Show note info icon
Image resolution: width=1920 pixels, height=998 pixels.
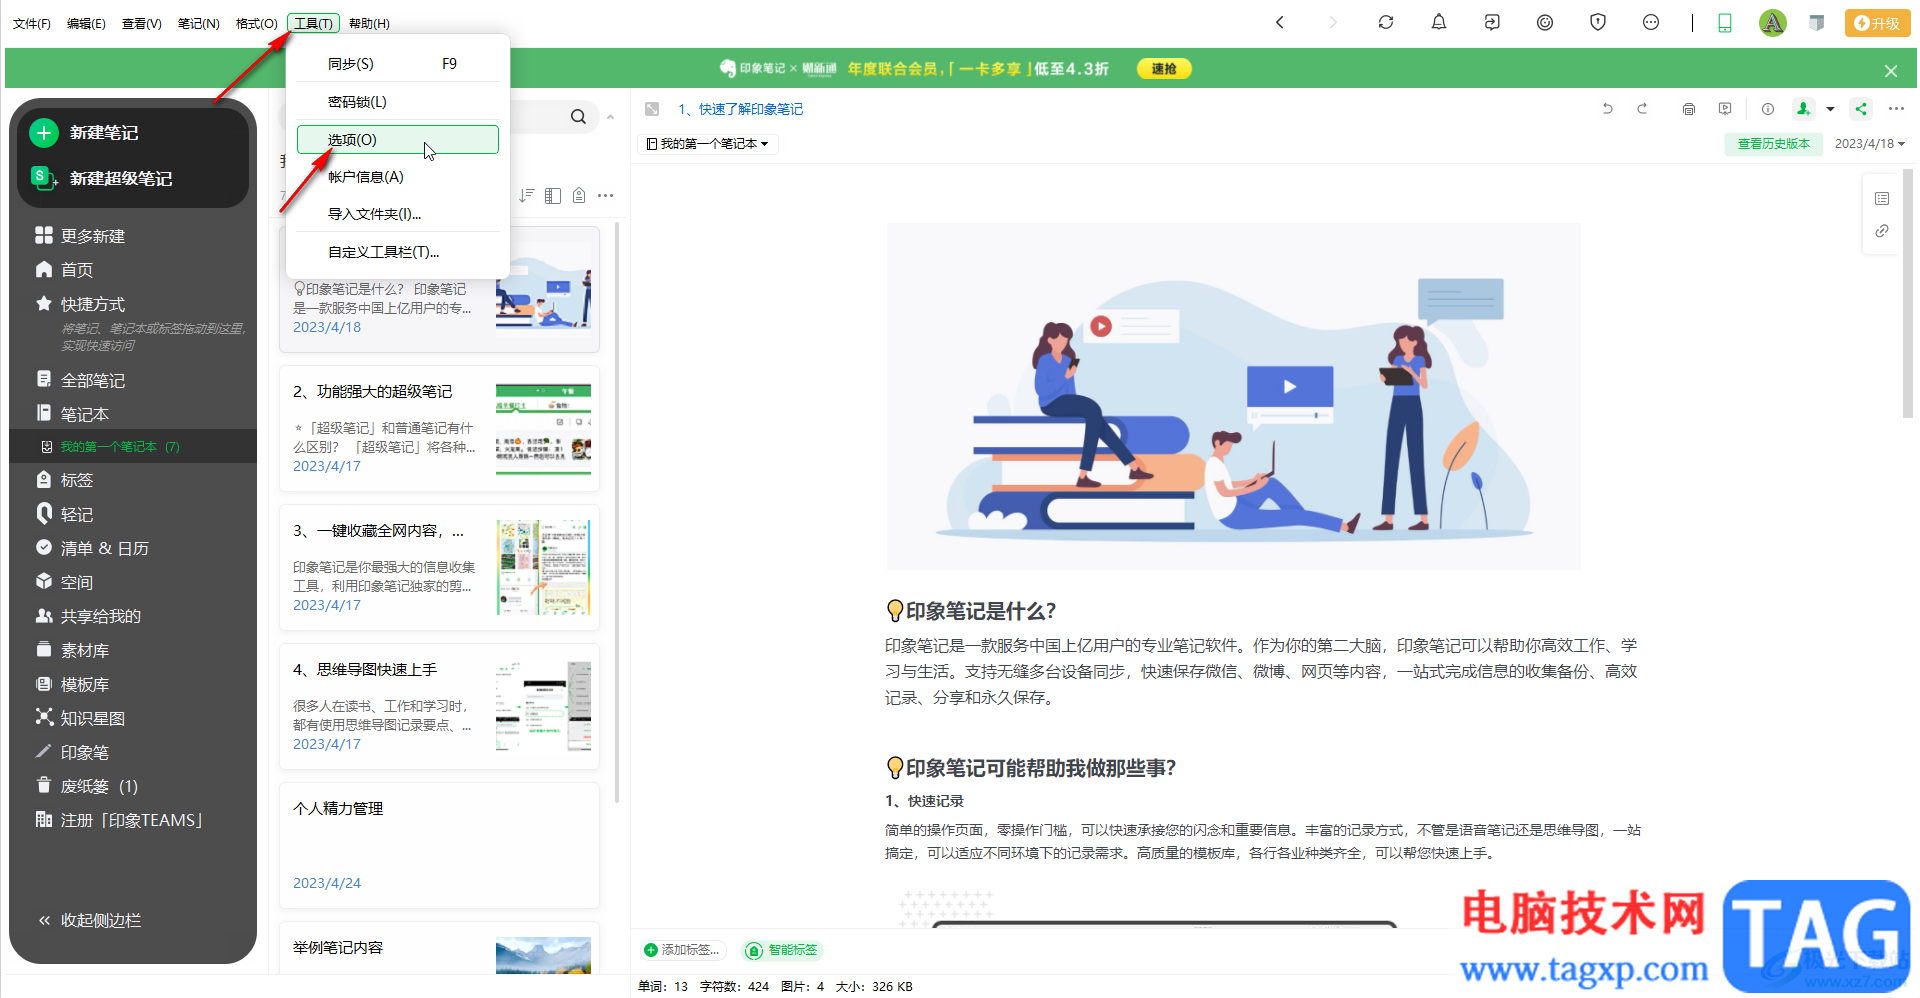pos(1768,109)
